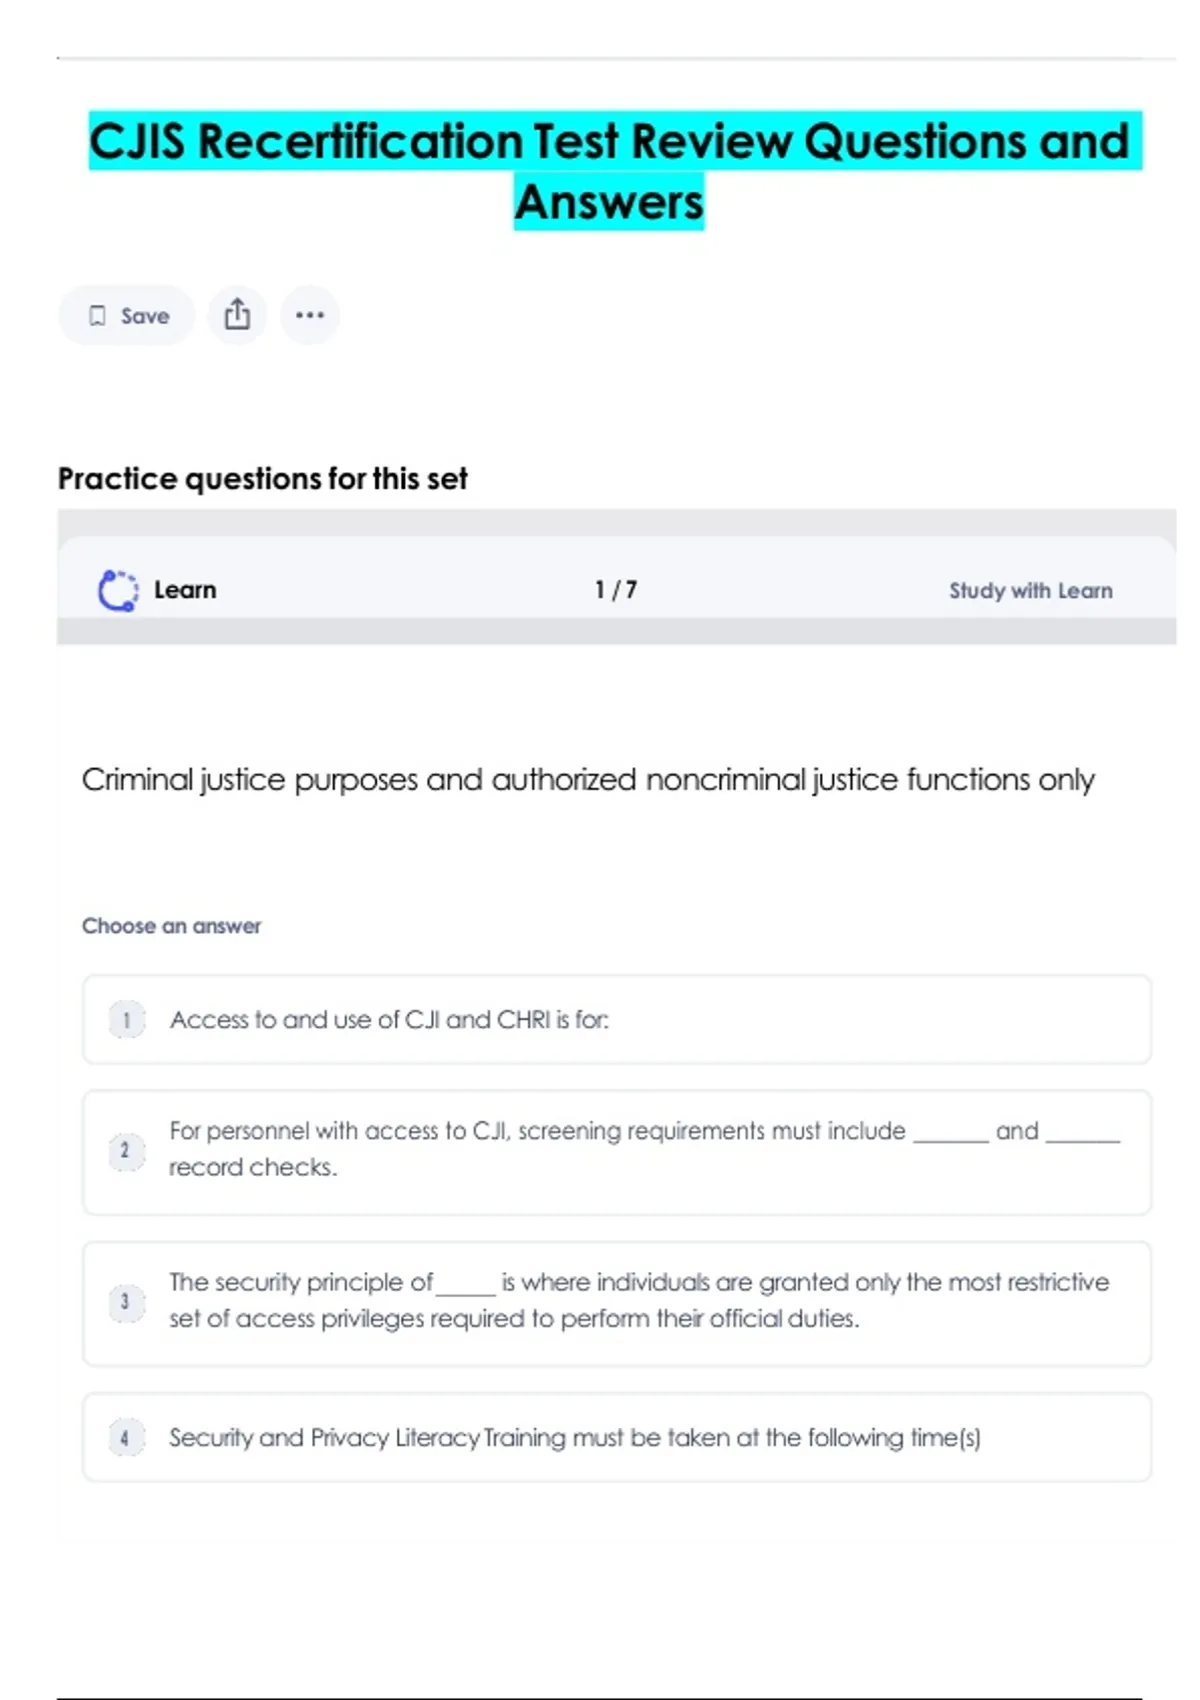Click the '1 / 7' question counter
Viewport: 1200px width, 1700px height.
coord(616,590)
